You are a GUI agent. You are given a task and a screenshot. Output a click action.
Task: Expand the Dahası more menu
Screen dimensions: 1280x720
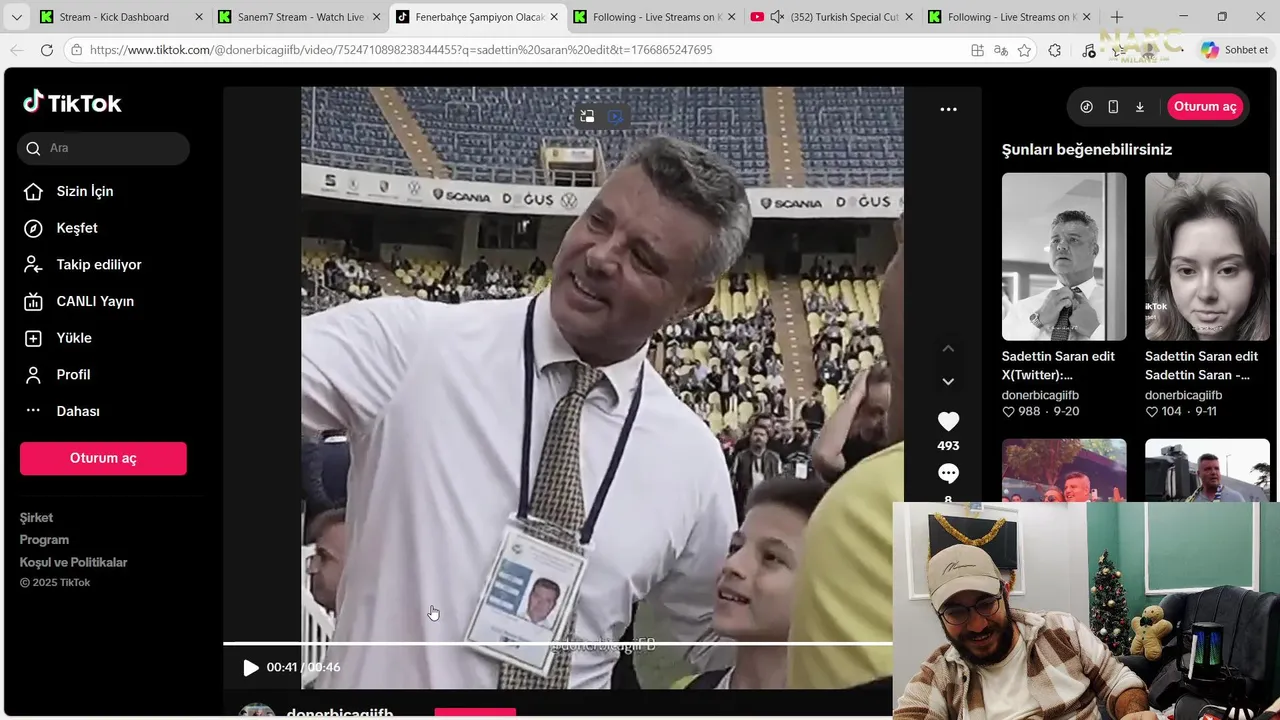pos(61,411)
